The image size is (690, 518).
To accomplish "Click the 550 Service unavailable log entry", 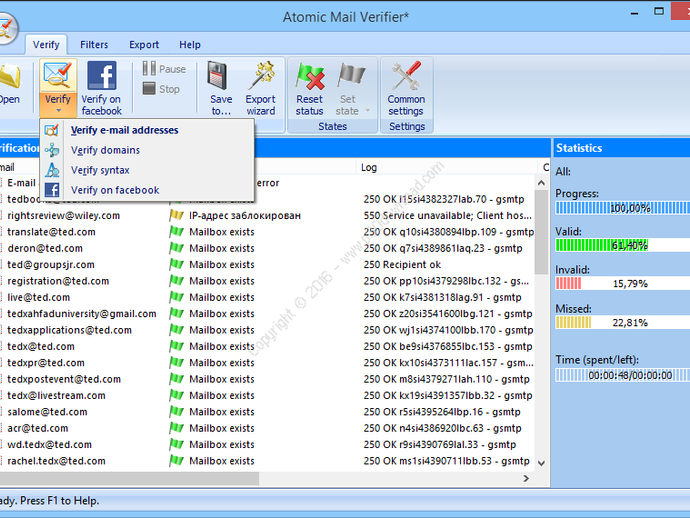I will (x=448, y=215).
